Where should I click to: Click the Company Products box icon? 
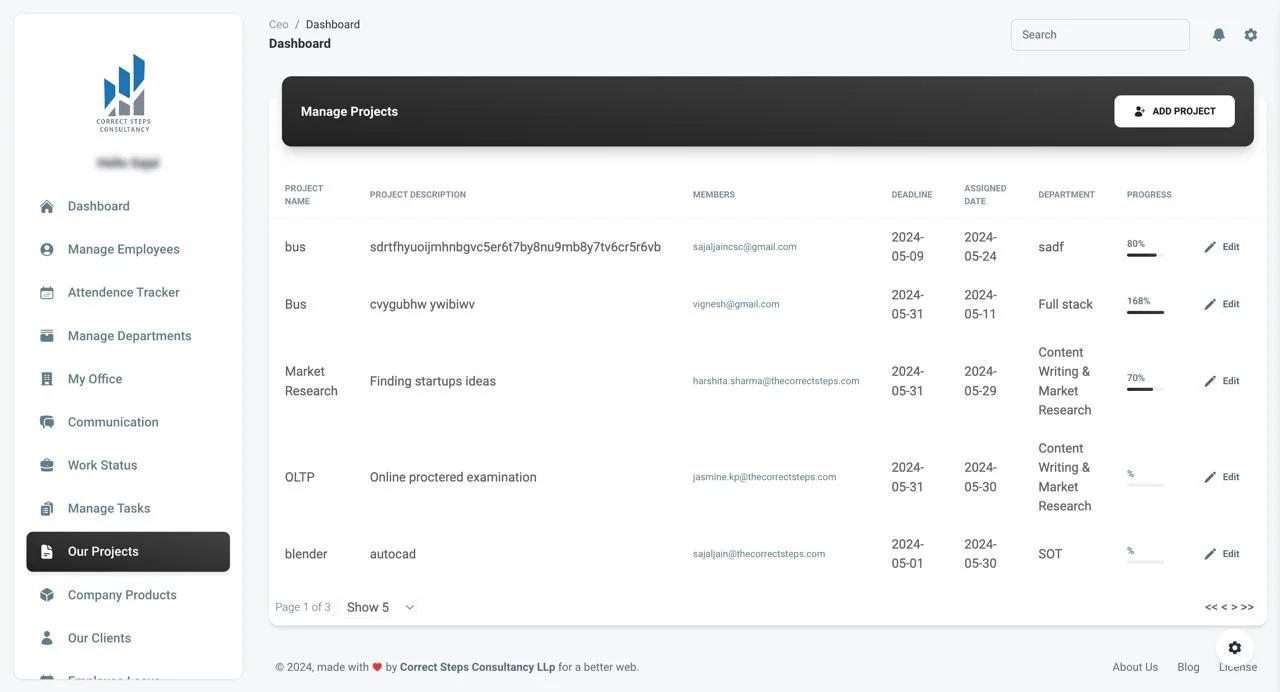point(47,595)
